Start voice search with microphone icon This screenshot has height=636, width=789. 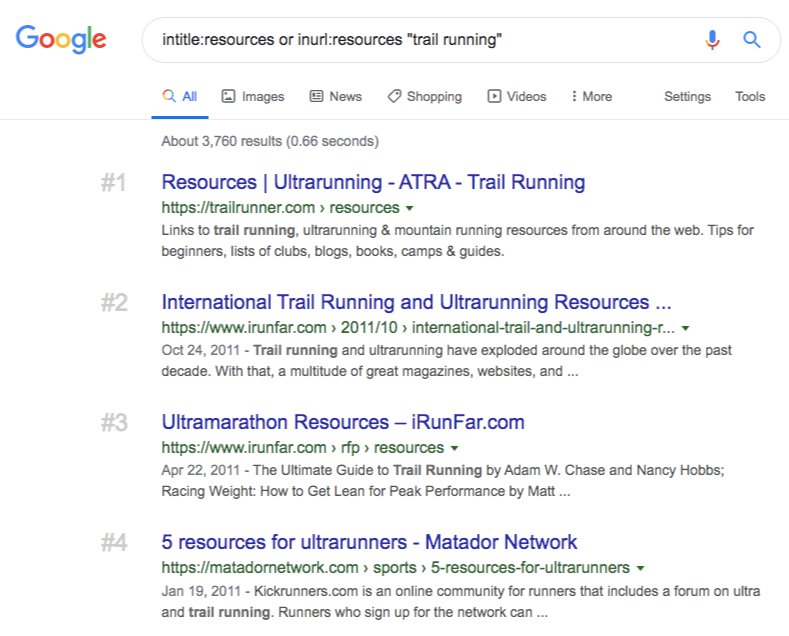pos(712,39)
